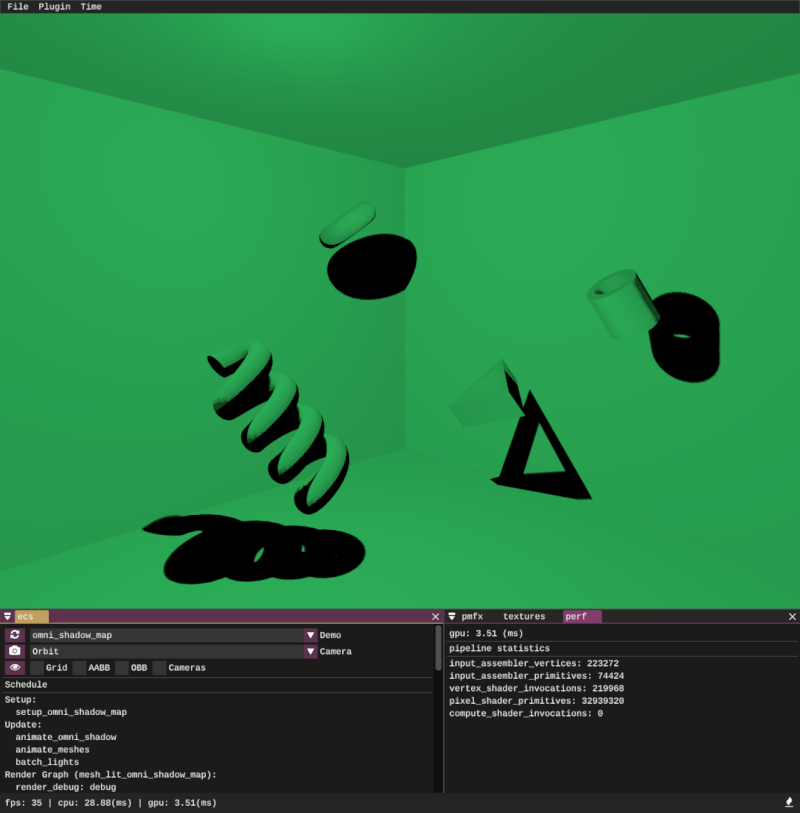
Task: Click input_assembler_vertices value line
Action: coord(534,663)
